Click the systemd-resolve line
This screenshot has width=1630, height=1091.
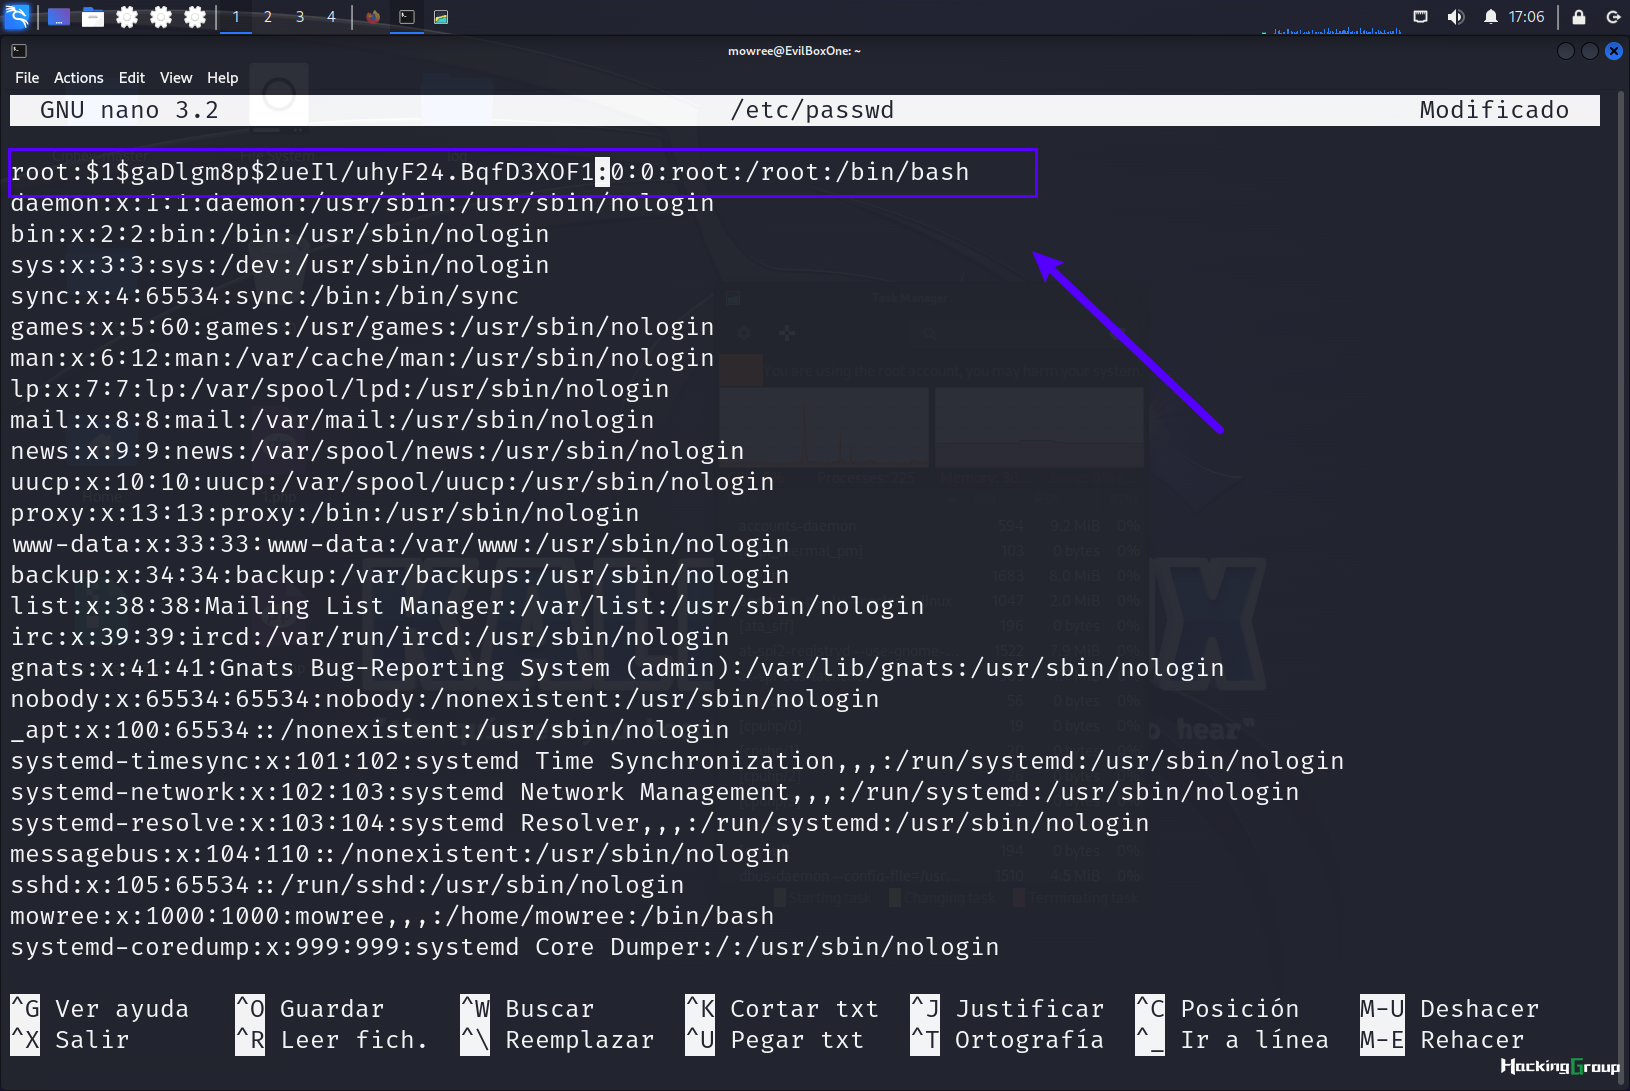tap(580, 823)
